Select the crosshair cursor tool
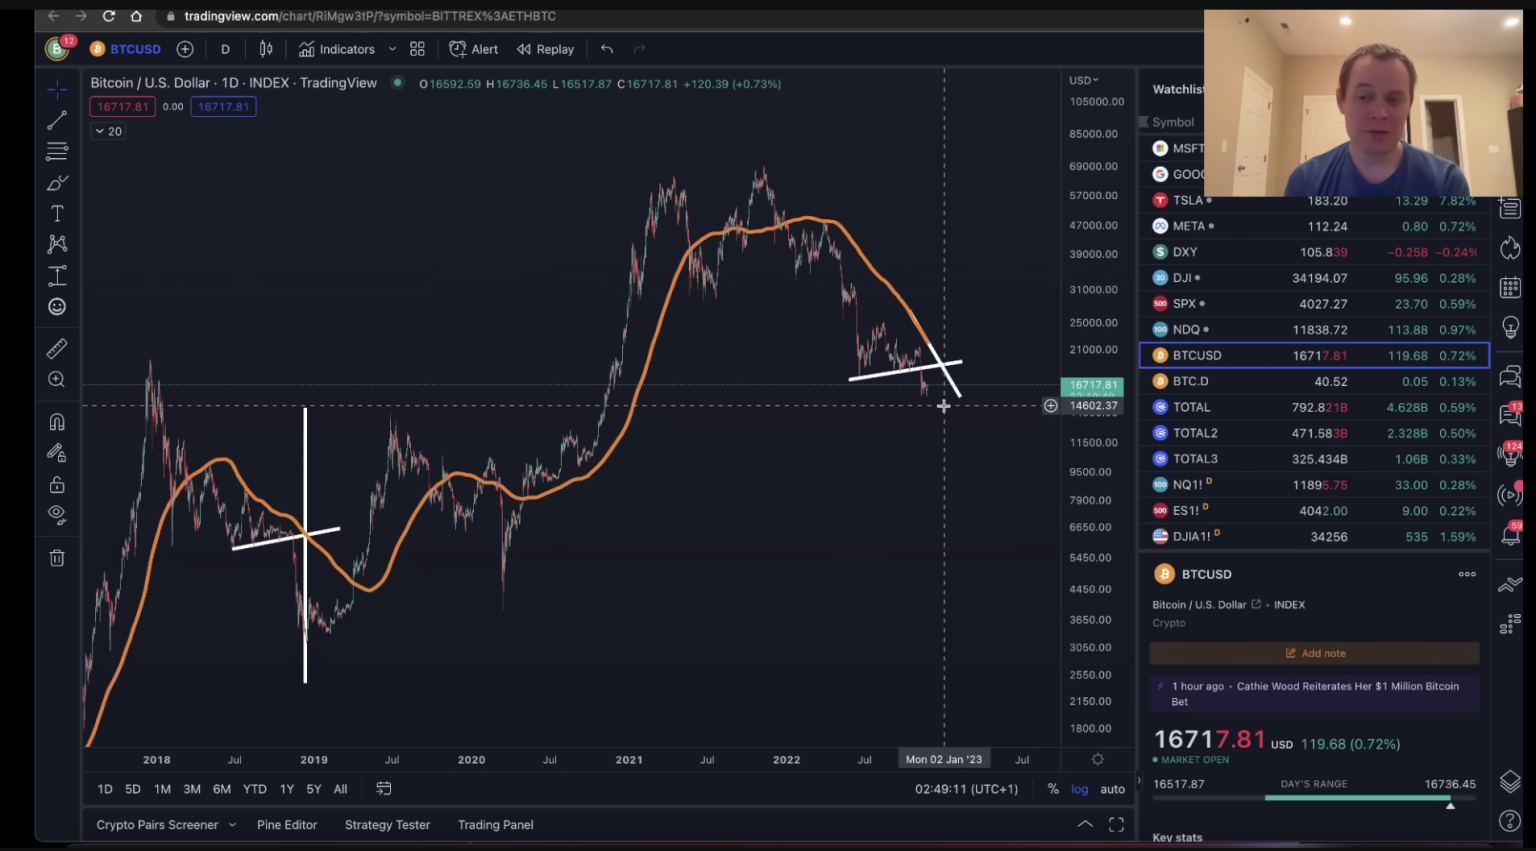The width and height of the screenshot is (1536, 851). point(57,90)
